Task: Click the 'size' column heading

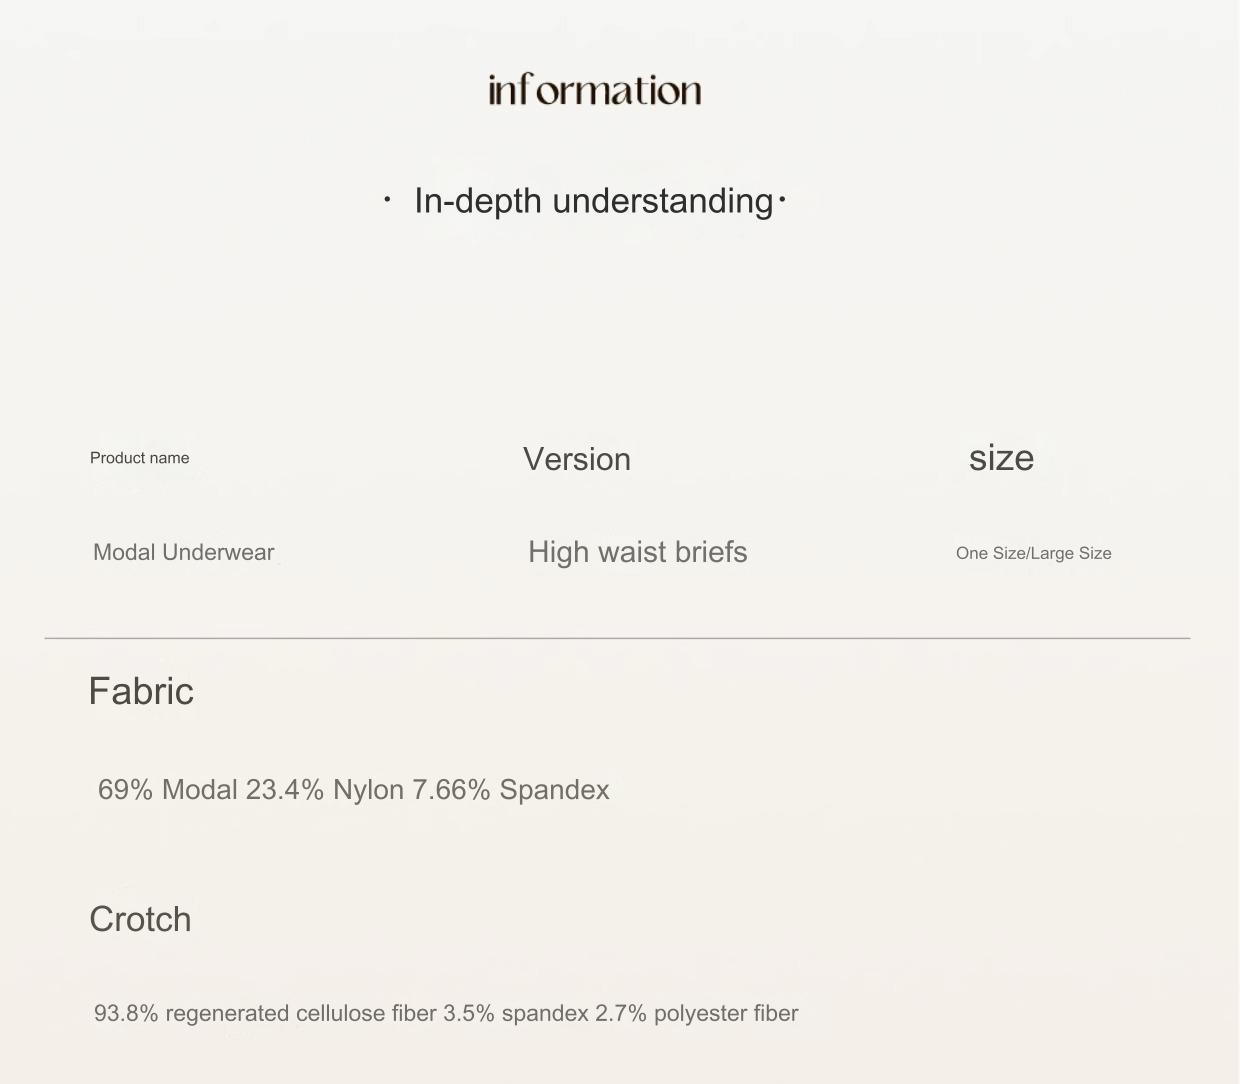Action: pyautogui.click(x=1001, y=458)
